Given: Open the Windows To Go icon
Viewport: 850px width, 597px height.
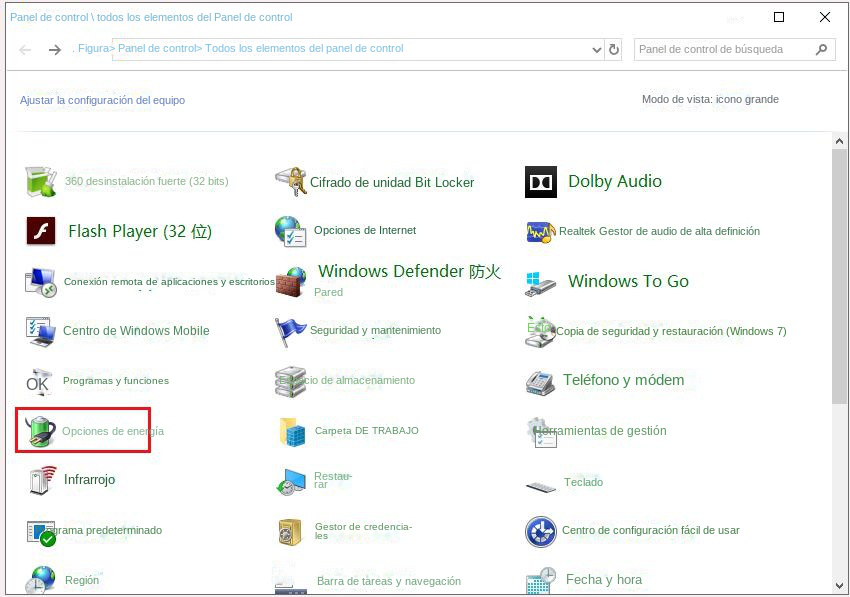Looking at the screenshot, I should coord(540,283).
